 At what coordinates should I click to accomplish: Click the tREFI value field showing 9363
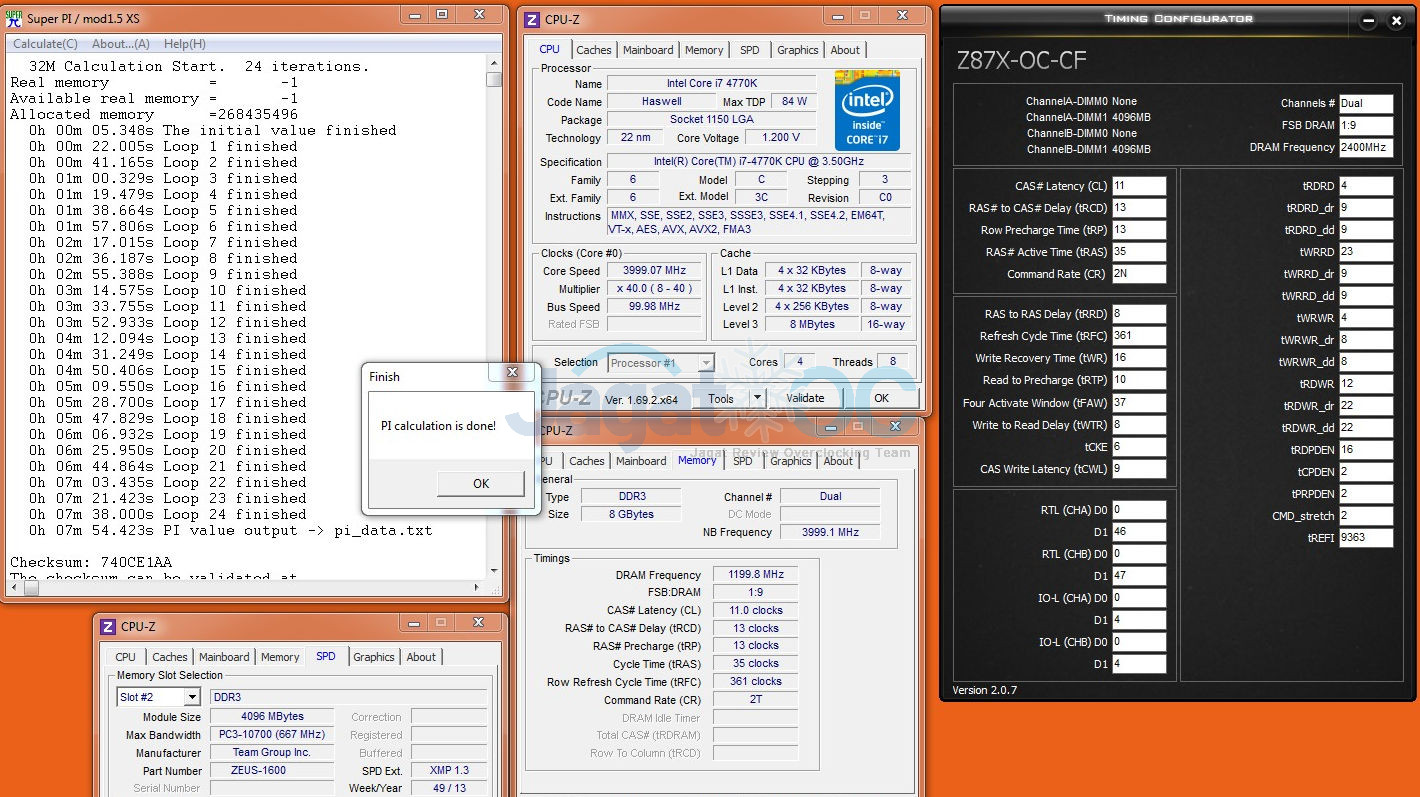[1365, 537]
